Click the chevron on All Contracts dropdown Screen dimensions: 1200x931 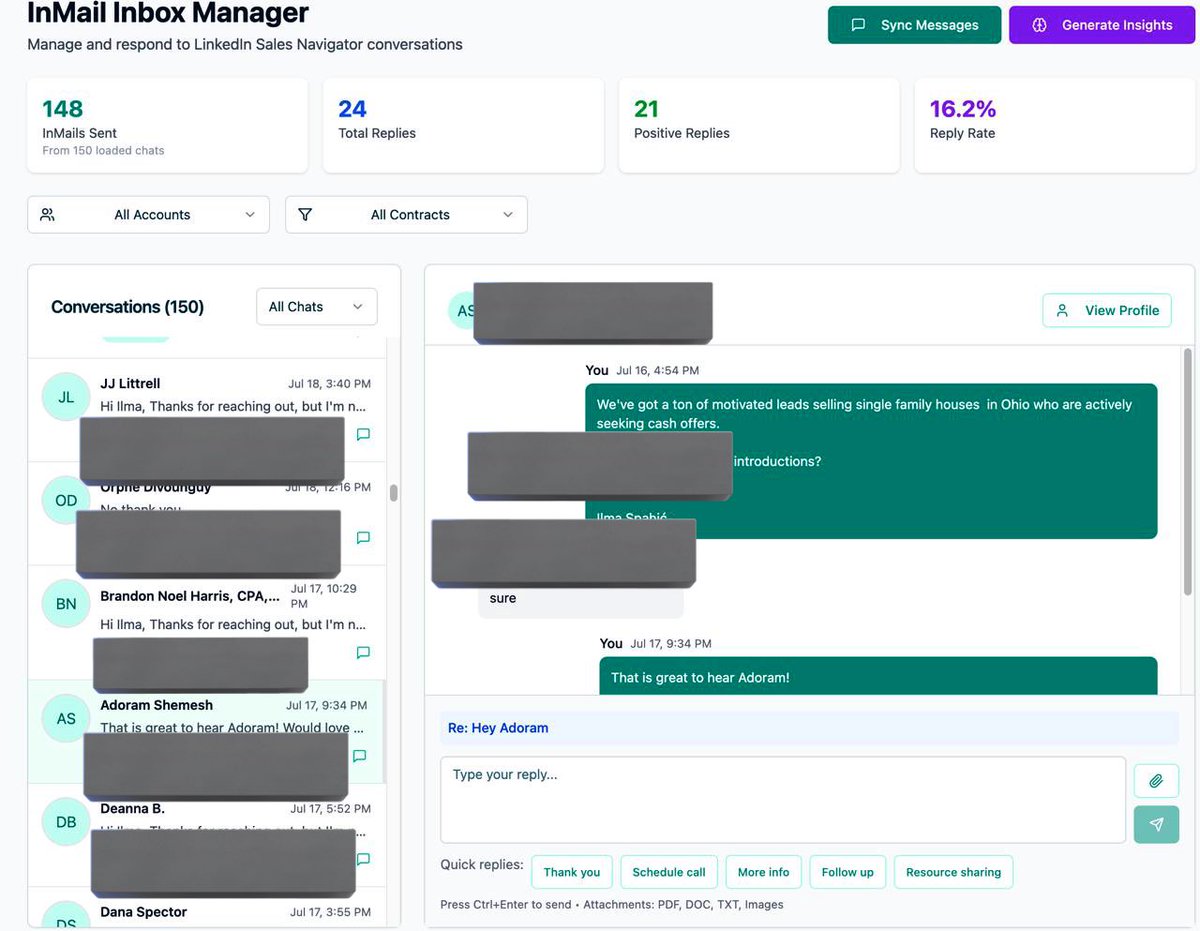click(x=508, y=214)
